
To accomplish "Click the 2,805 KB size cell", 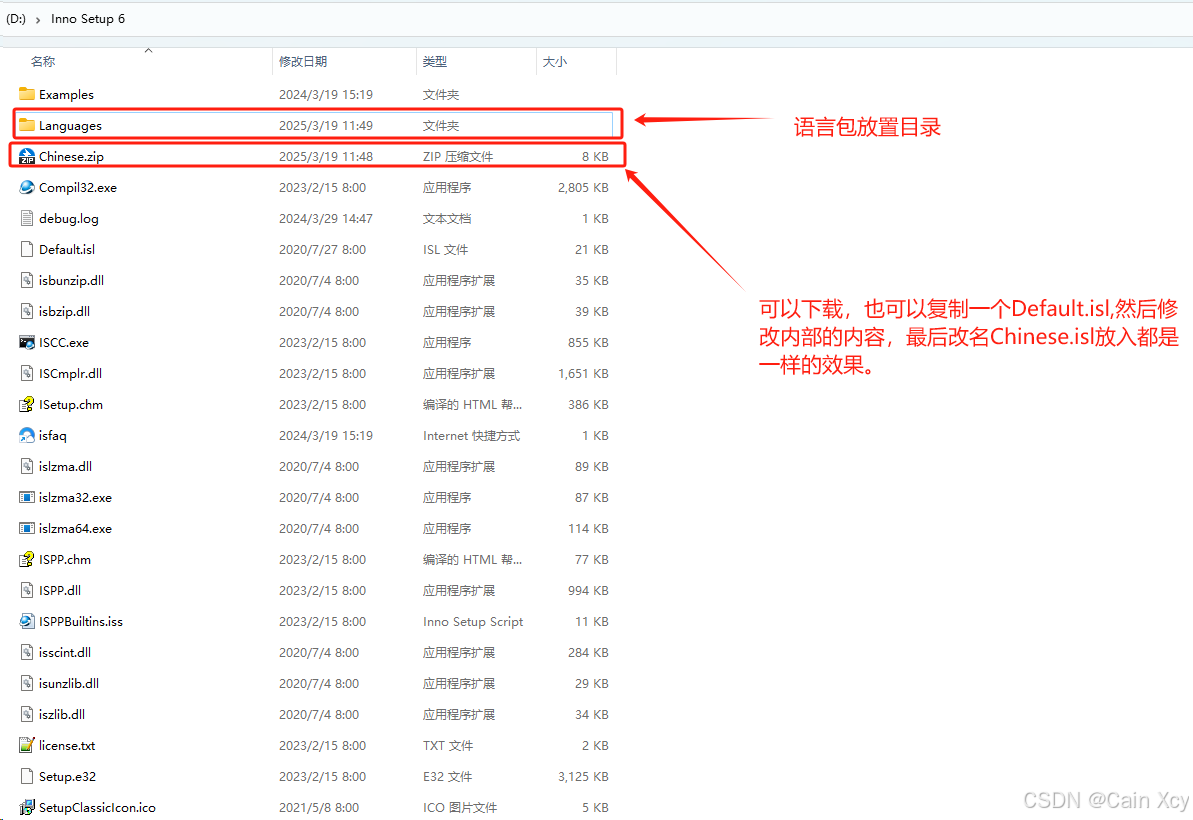I will coord(583,187).
